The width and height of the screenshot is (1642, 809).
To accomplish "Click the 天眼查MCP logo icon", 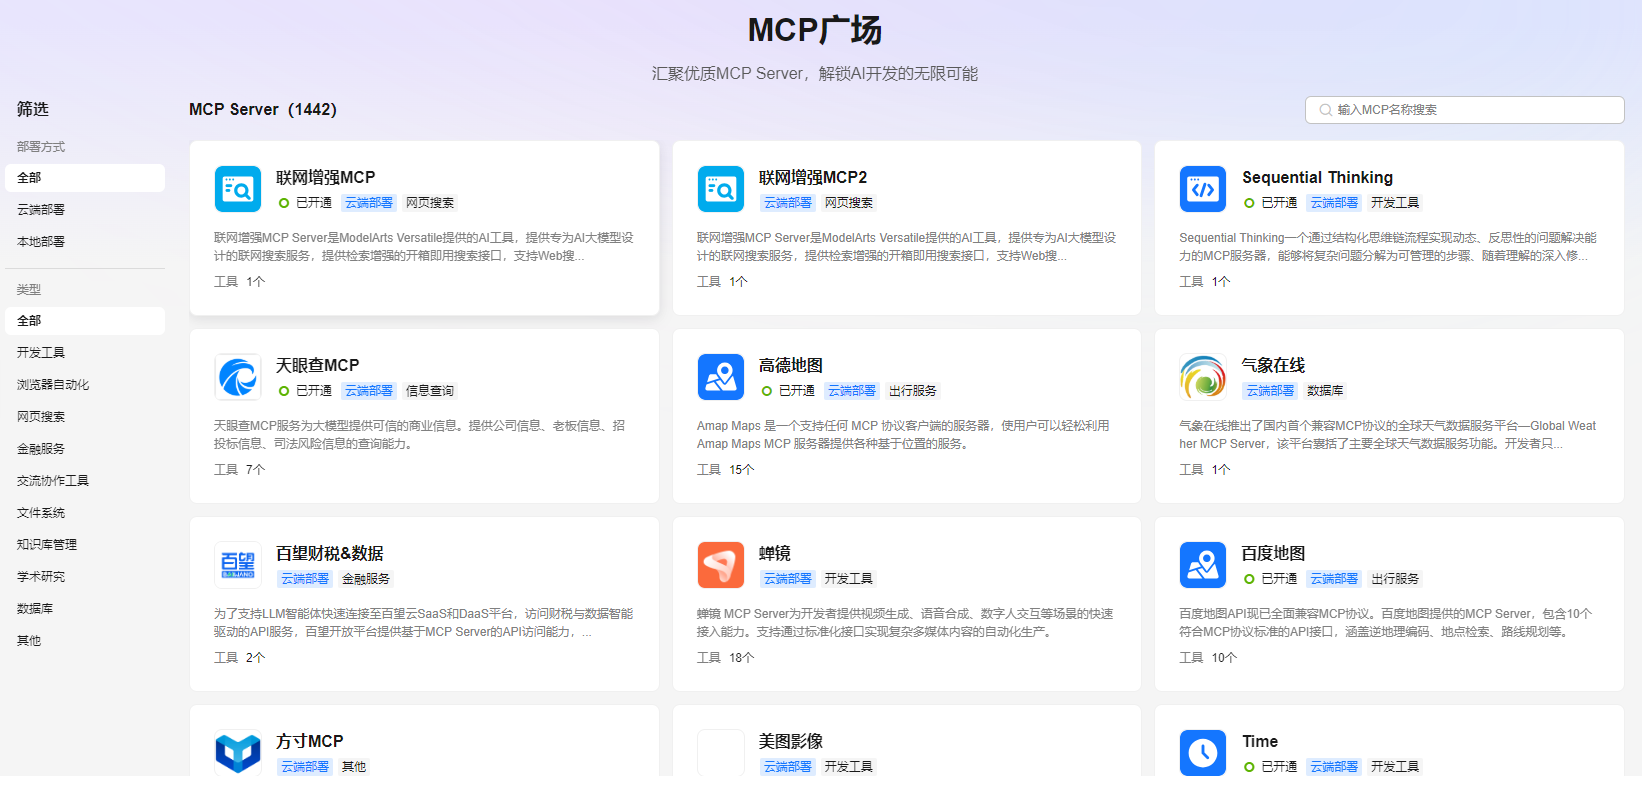I will (238, 377).
